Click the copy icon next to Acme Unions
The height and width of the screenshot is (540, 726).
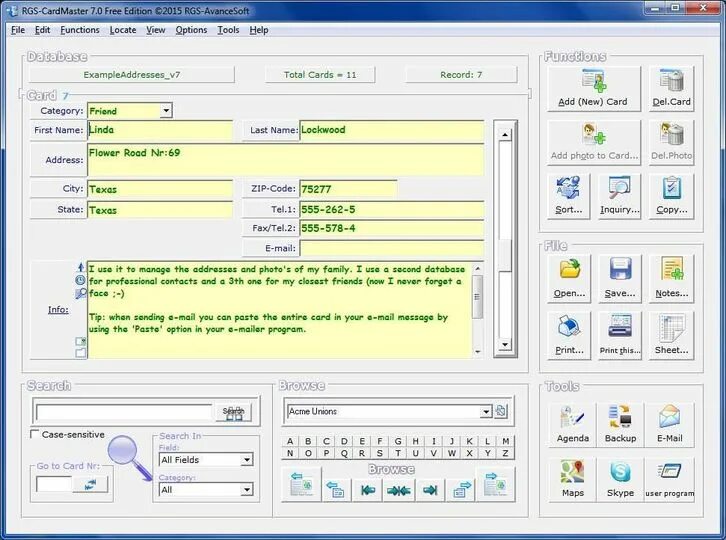click(501, 411)
